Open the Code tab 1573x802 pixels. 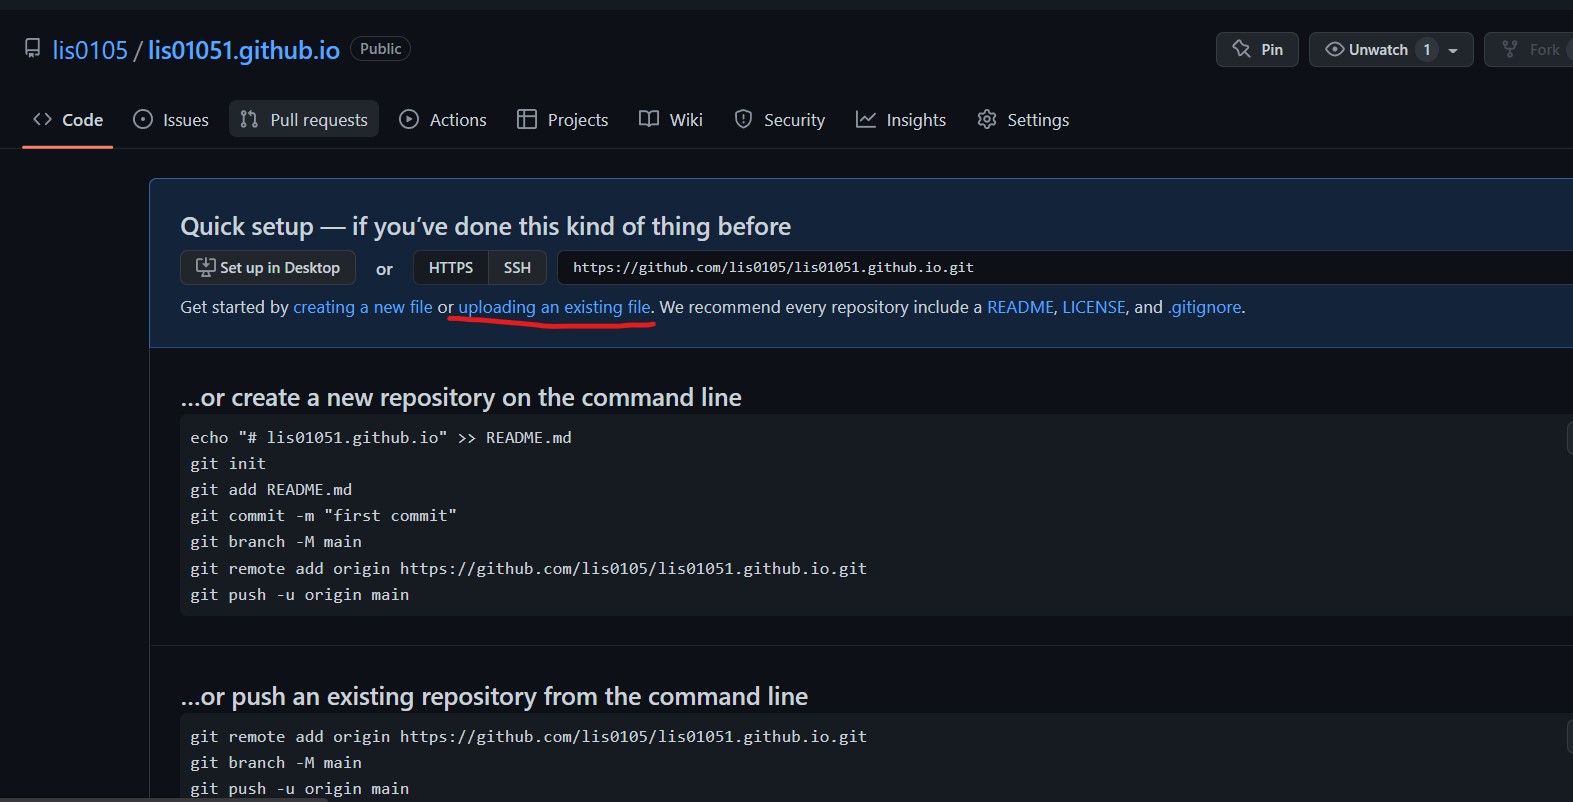click(x=68, y=120)
